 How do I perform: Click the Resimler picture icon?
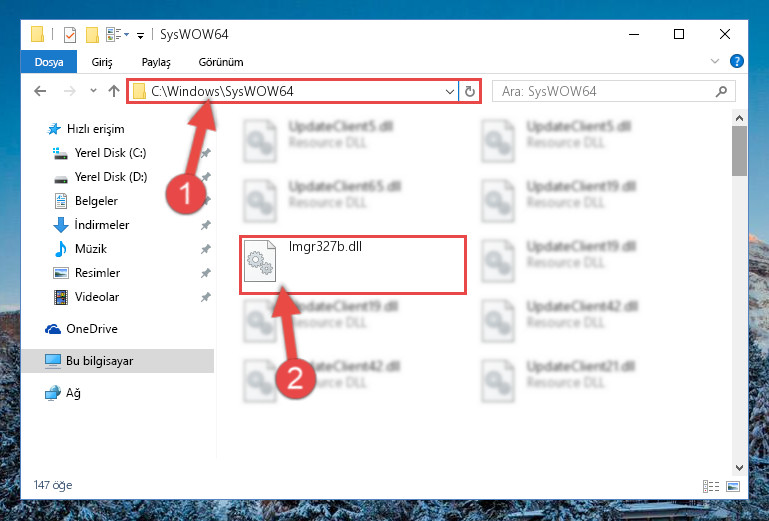click(x=61, y=273)
